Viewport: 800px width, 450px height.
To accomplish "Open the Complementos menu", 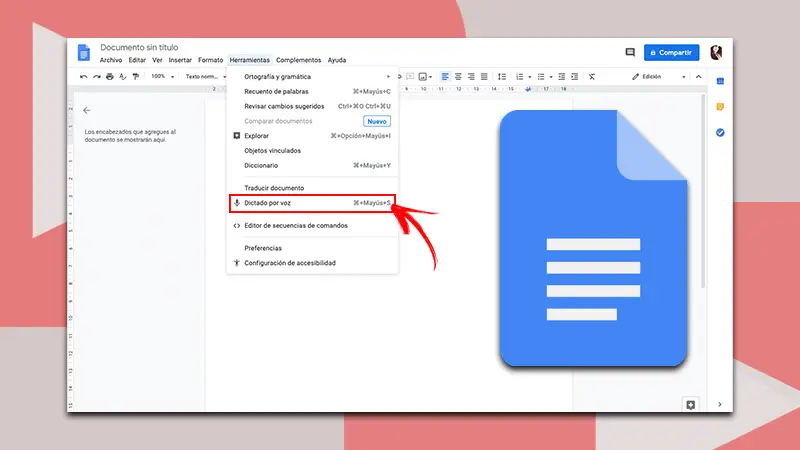I will [298, 60].
